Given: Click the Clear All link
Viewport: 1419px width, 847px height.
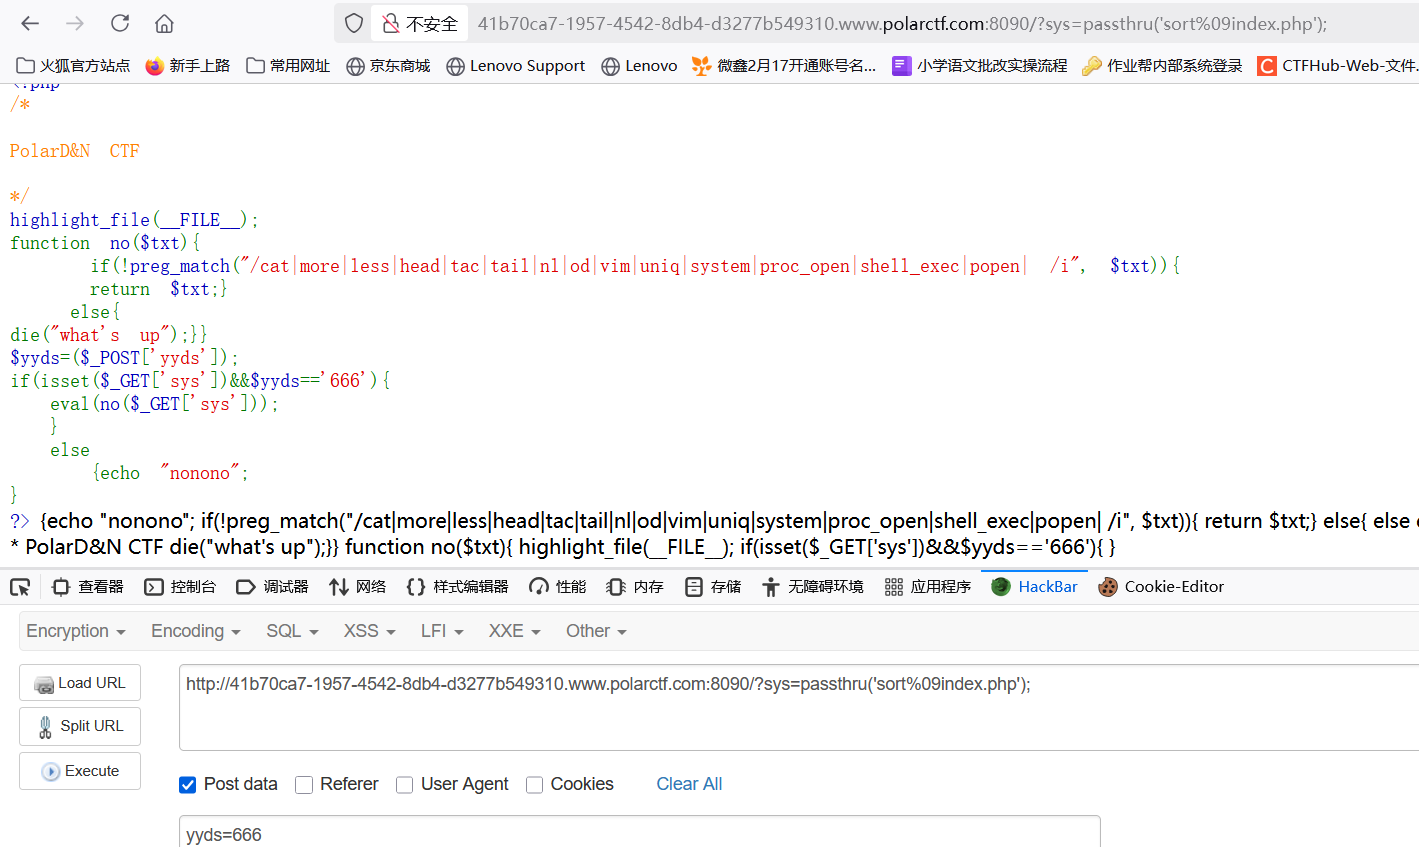Looking at the screenshot, I should click(689, 784).
